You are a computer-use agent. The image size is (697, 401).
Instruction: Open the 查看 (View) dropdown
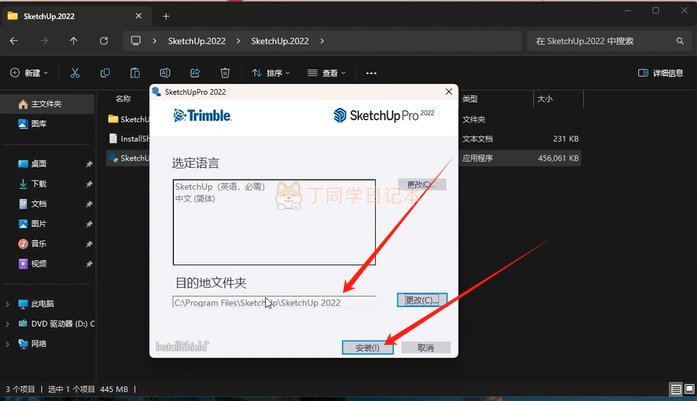326,73
